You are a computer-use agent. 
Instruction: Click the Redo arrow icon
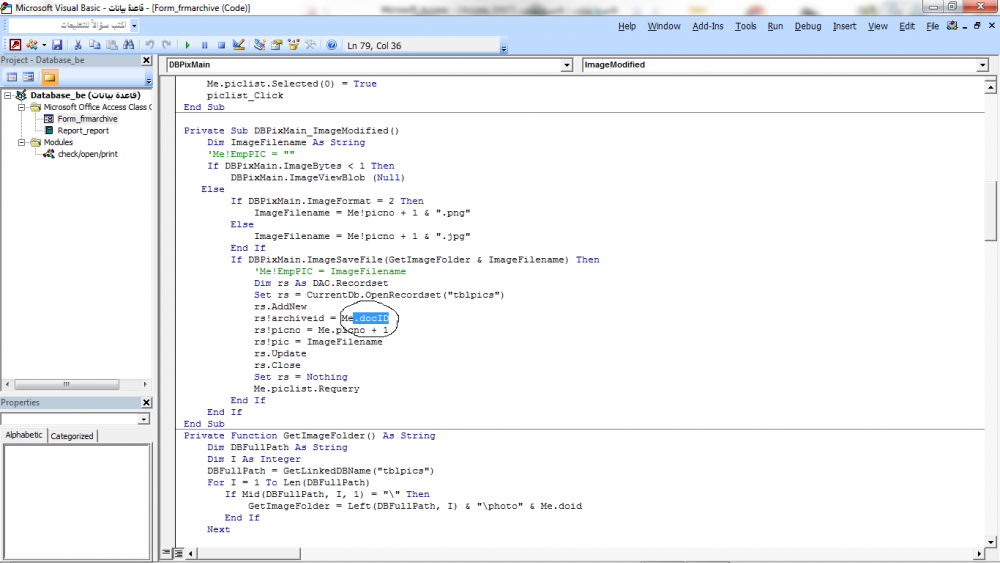[166, 45]
